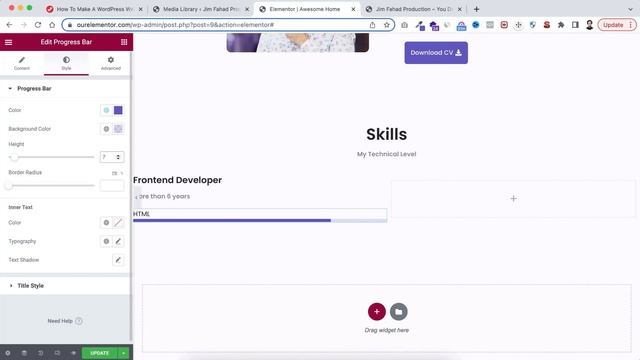Go back in browser history
Viewport: 640px width, 360px height.
9,25
